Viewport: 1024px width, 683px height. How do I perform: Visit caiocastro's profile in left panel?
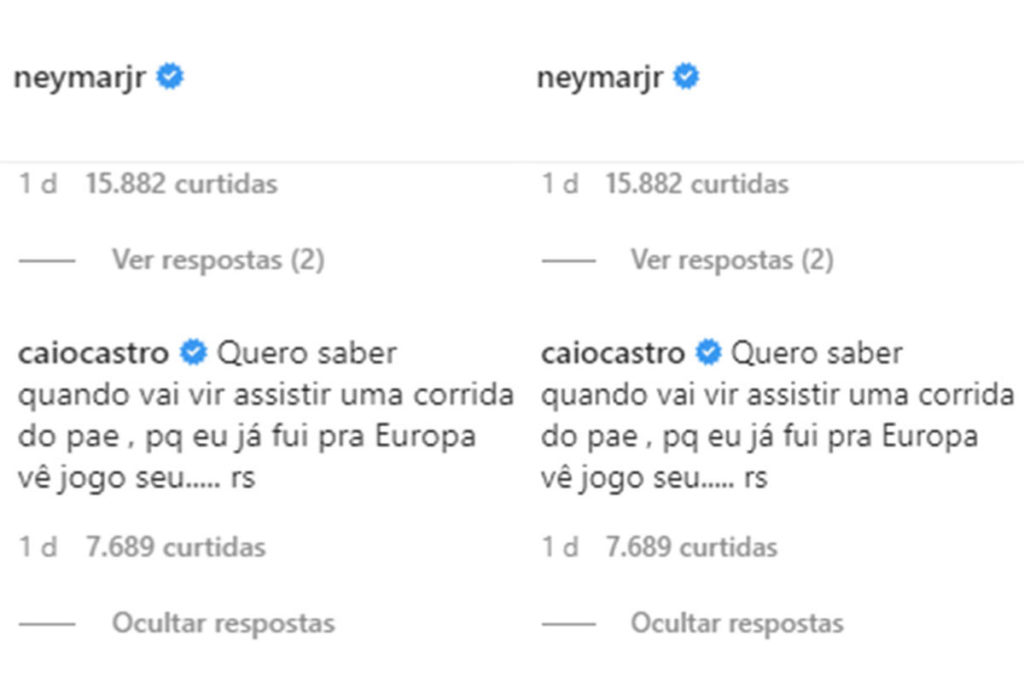click(96, 353)
